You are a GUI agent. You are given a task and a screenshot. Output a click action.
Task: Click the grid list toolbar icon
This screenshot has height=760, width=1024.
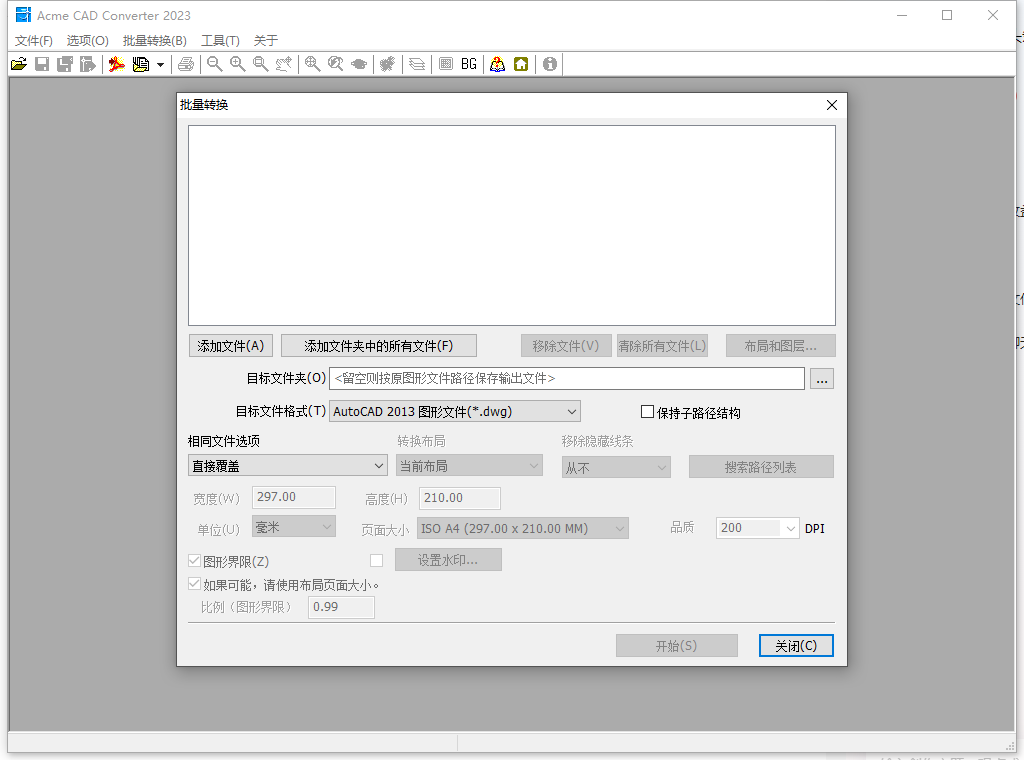coord(446,64)
